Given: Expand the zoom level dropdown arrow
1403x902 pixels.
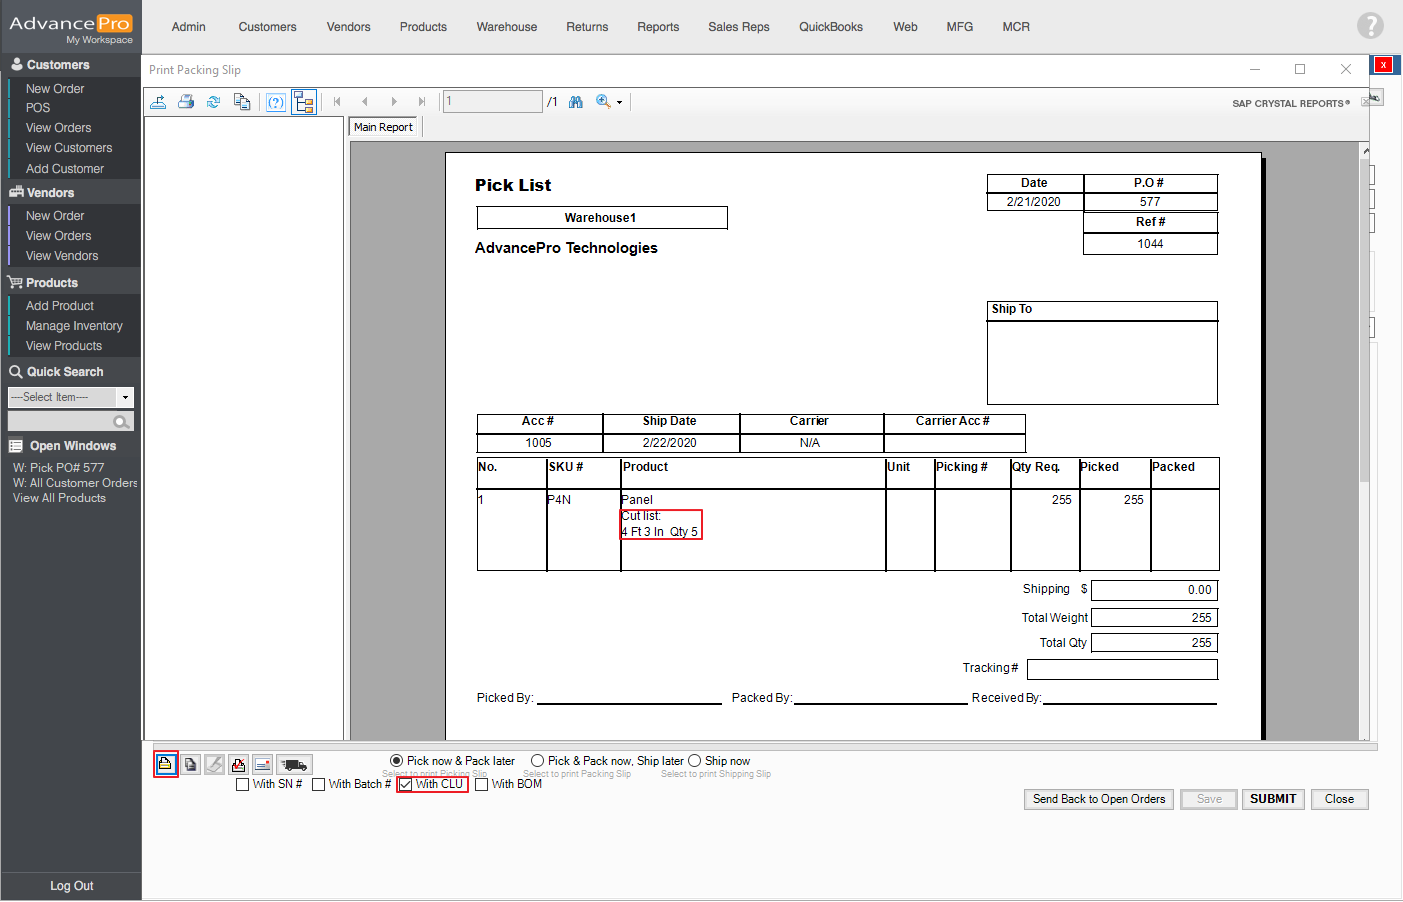Looking at the screenshot, I should [x=620, y=103].
